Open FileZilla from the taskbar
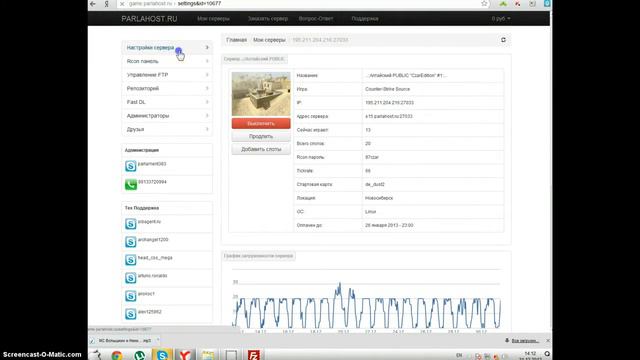640x360 pixels. click(254, 355)
